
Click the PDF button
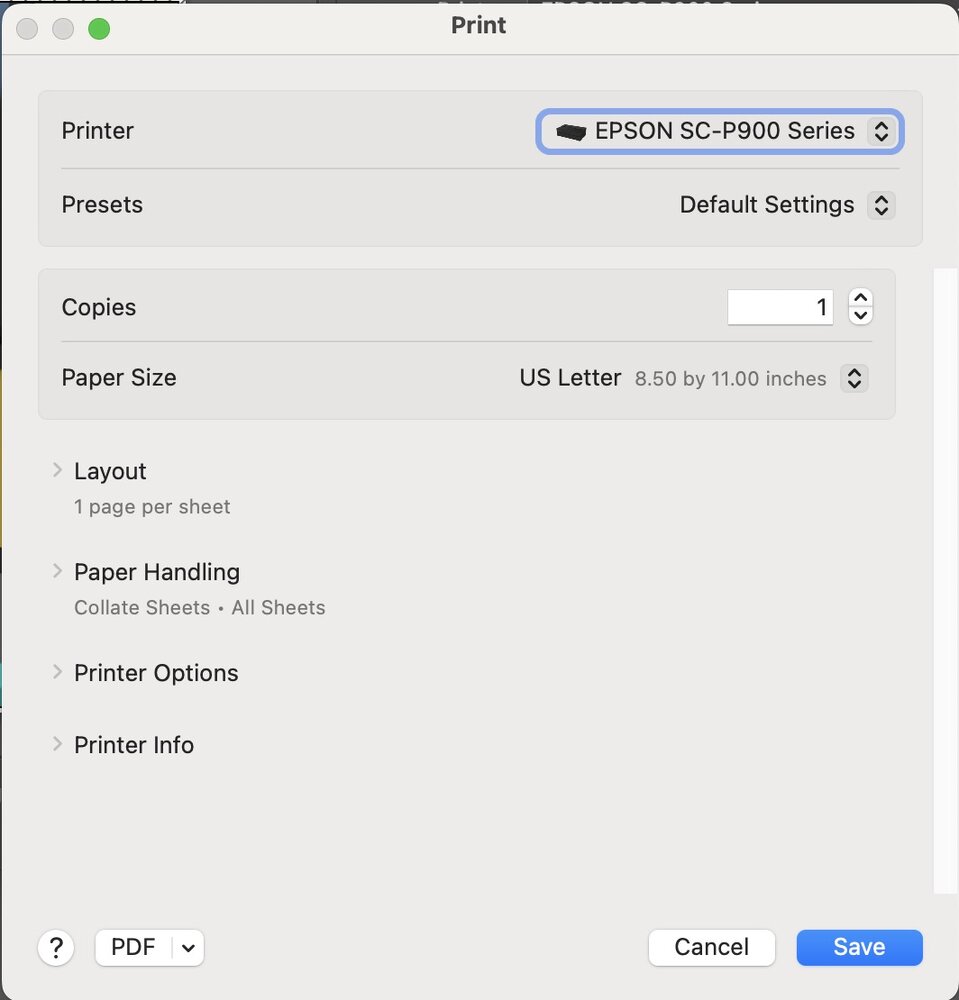click(x=133, y=947)
